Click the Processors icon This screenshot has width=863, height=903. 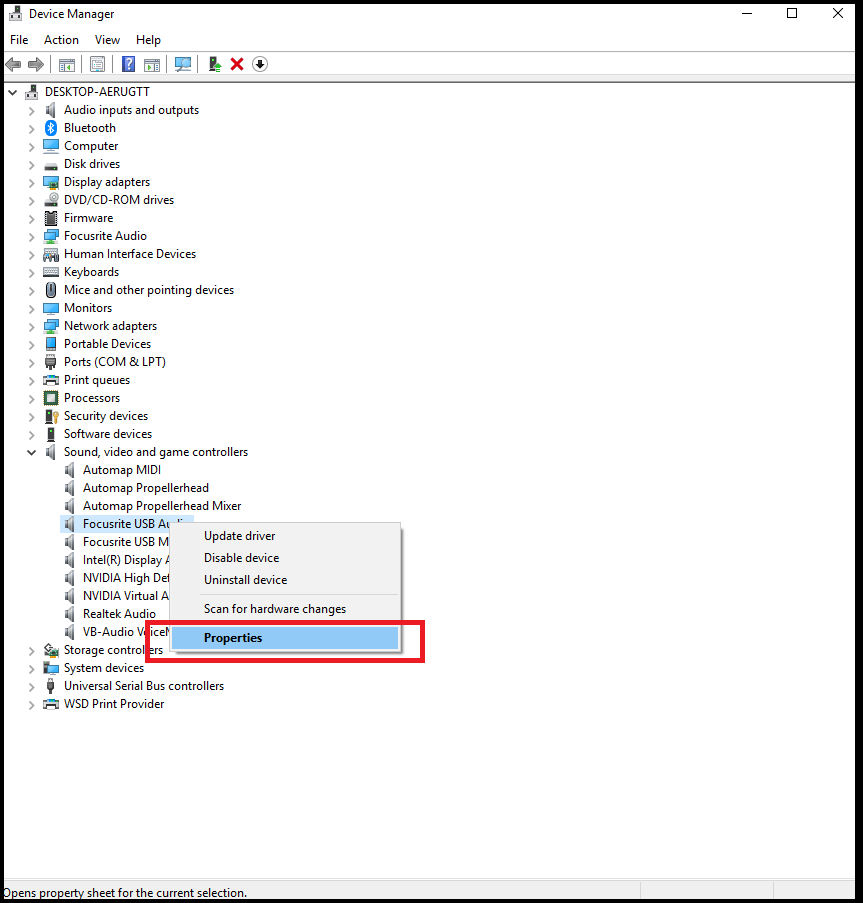click(51, 398)
